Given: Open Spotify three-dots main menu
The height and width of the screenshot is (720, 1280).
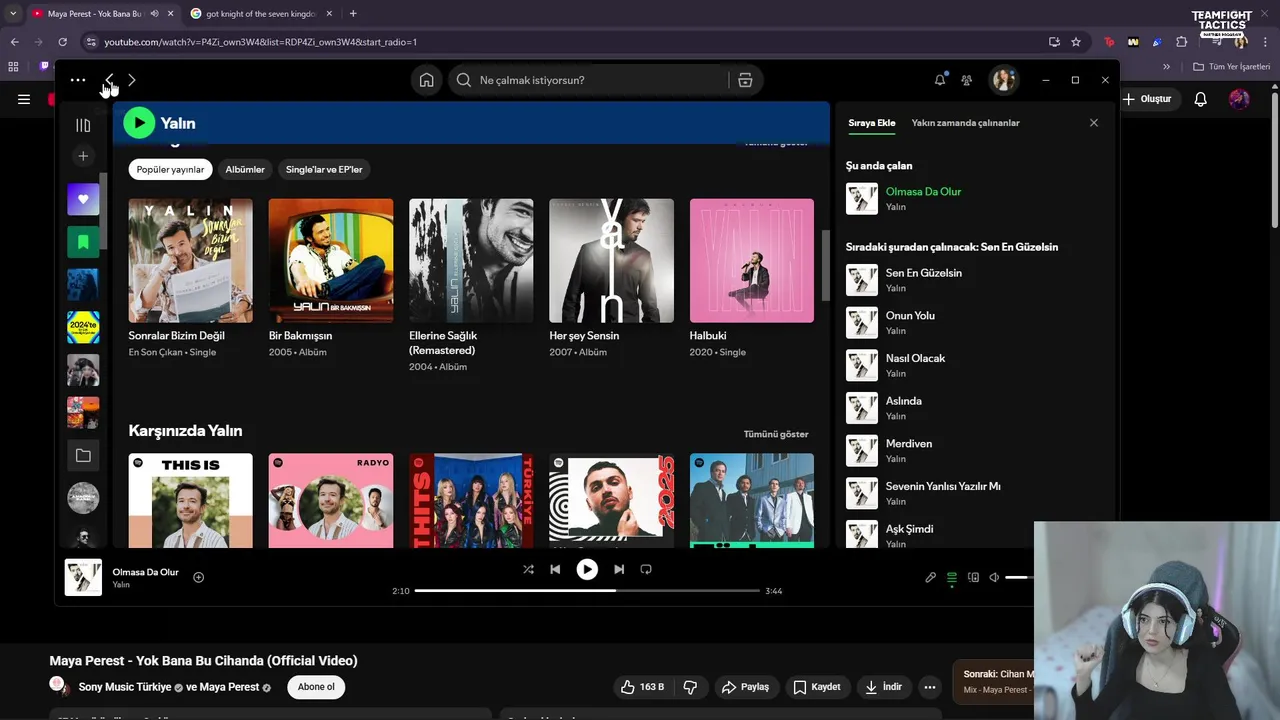Looking at the screenshot, I should (x=78, y=80).
